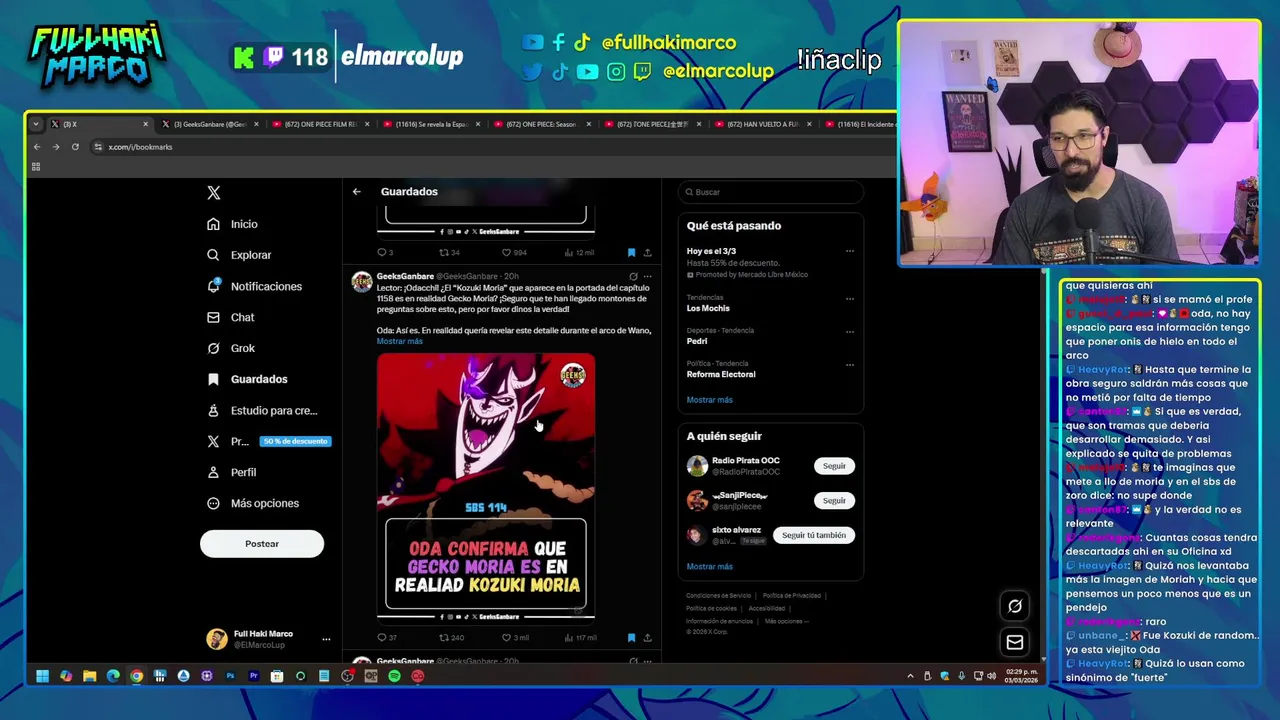Like the Moria post with 3 mil likes
The width and height of the screenshot is (1280, 720).
click(x=515, y=638)
